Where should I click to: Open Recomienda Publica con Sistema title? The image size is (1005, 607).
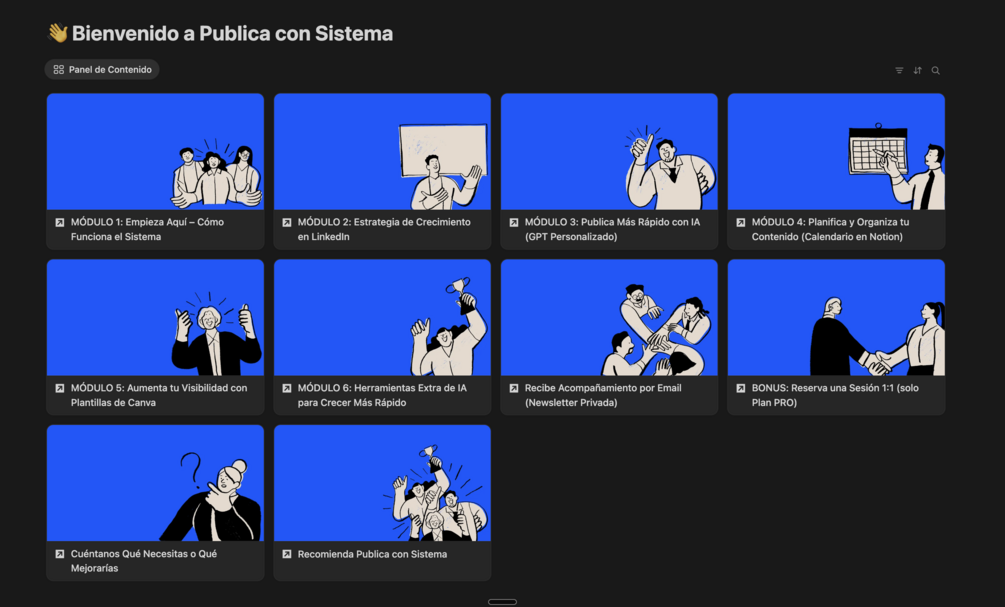pos(372,554)
